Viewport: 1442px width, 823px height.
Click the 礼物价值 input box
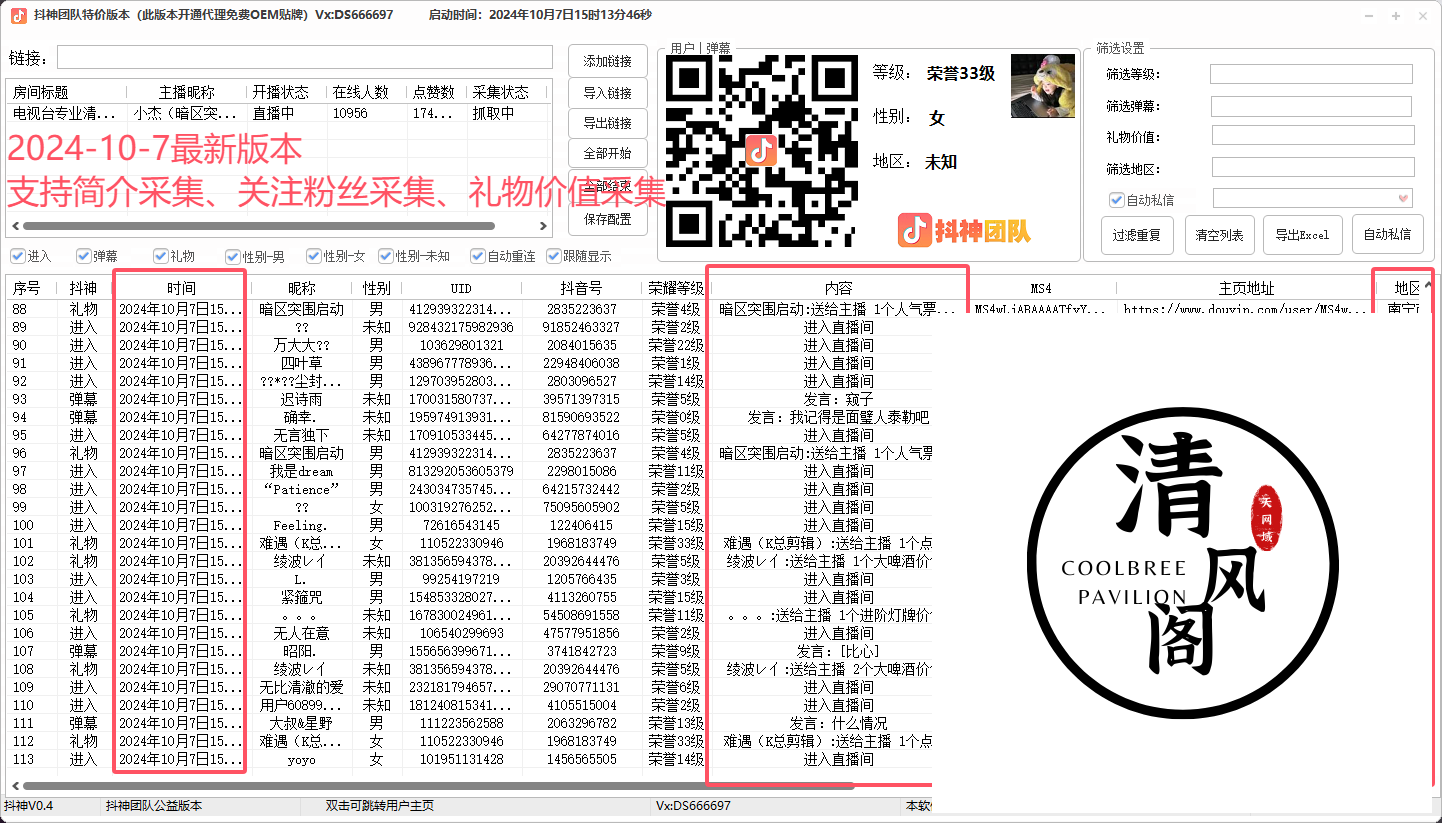(x=1313, y=135)
